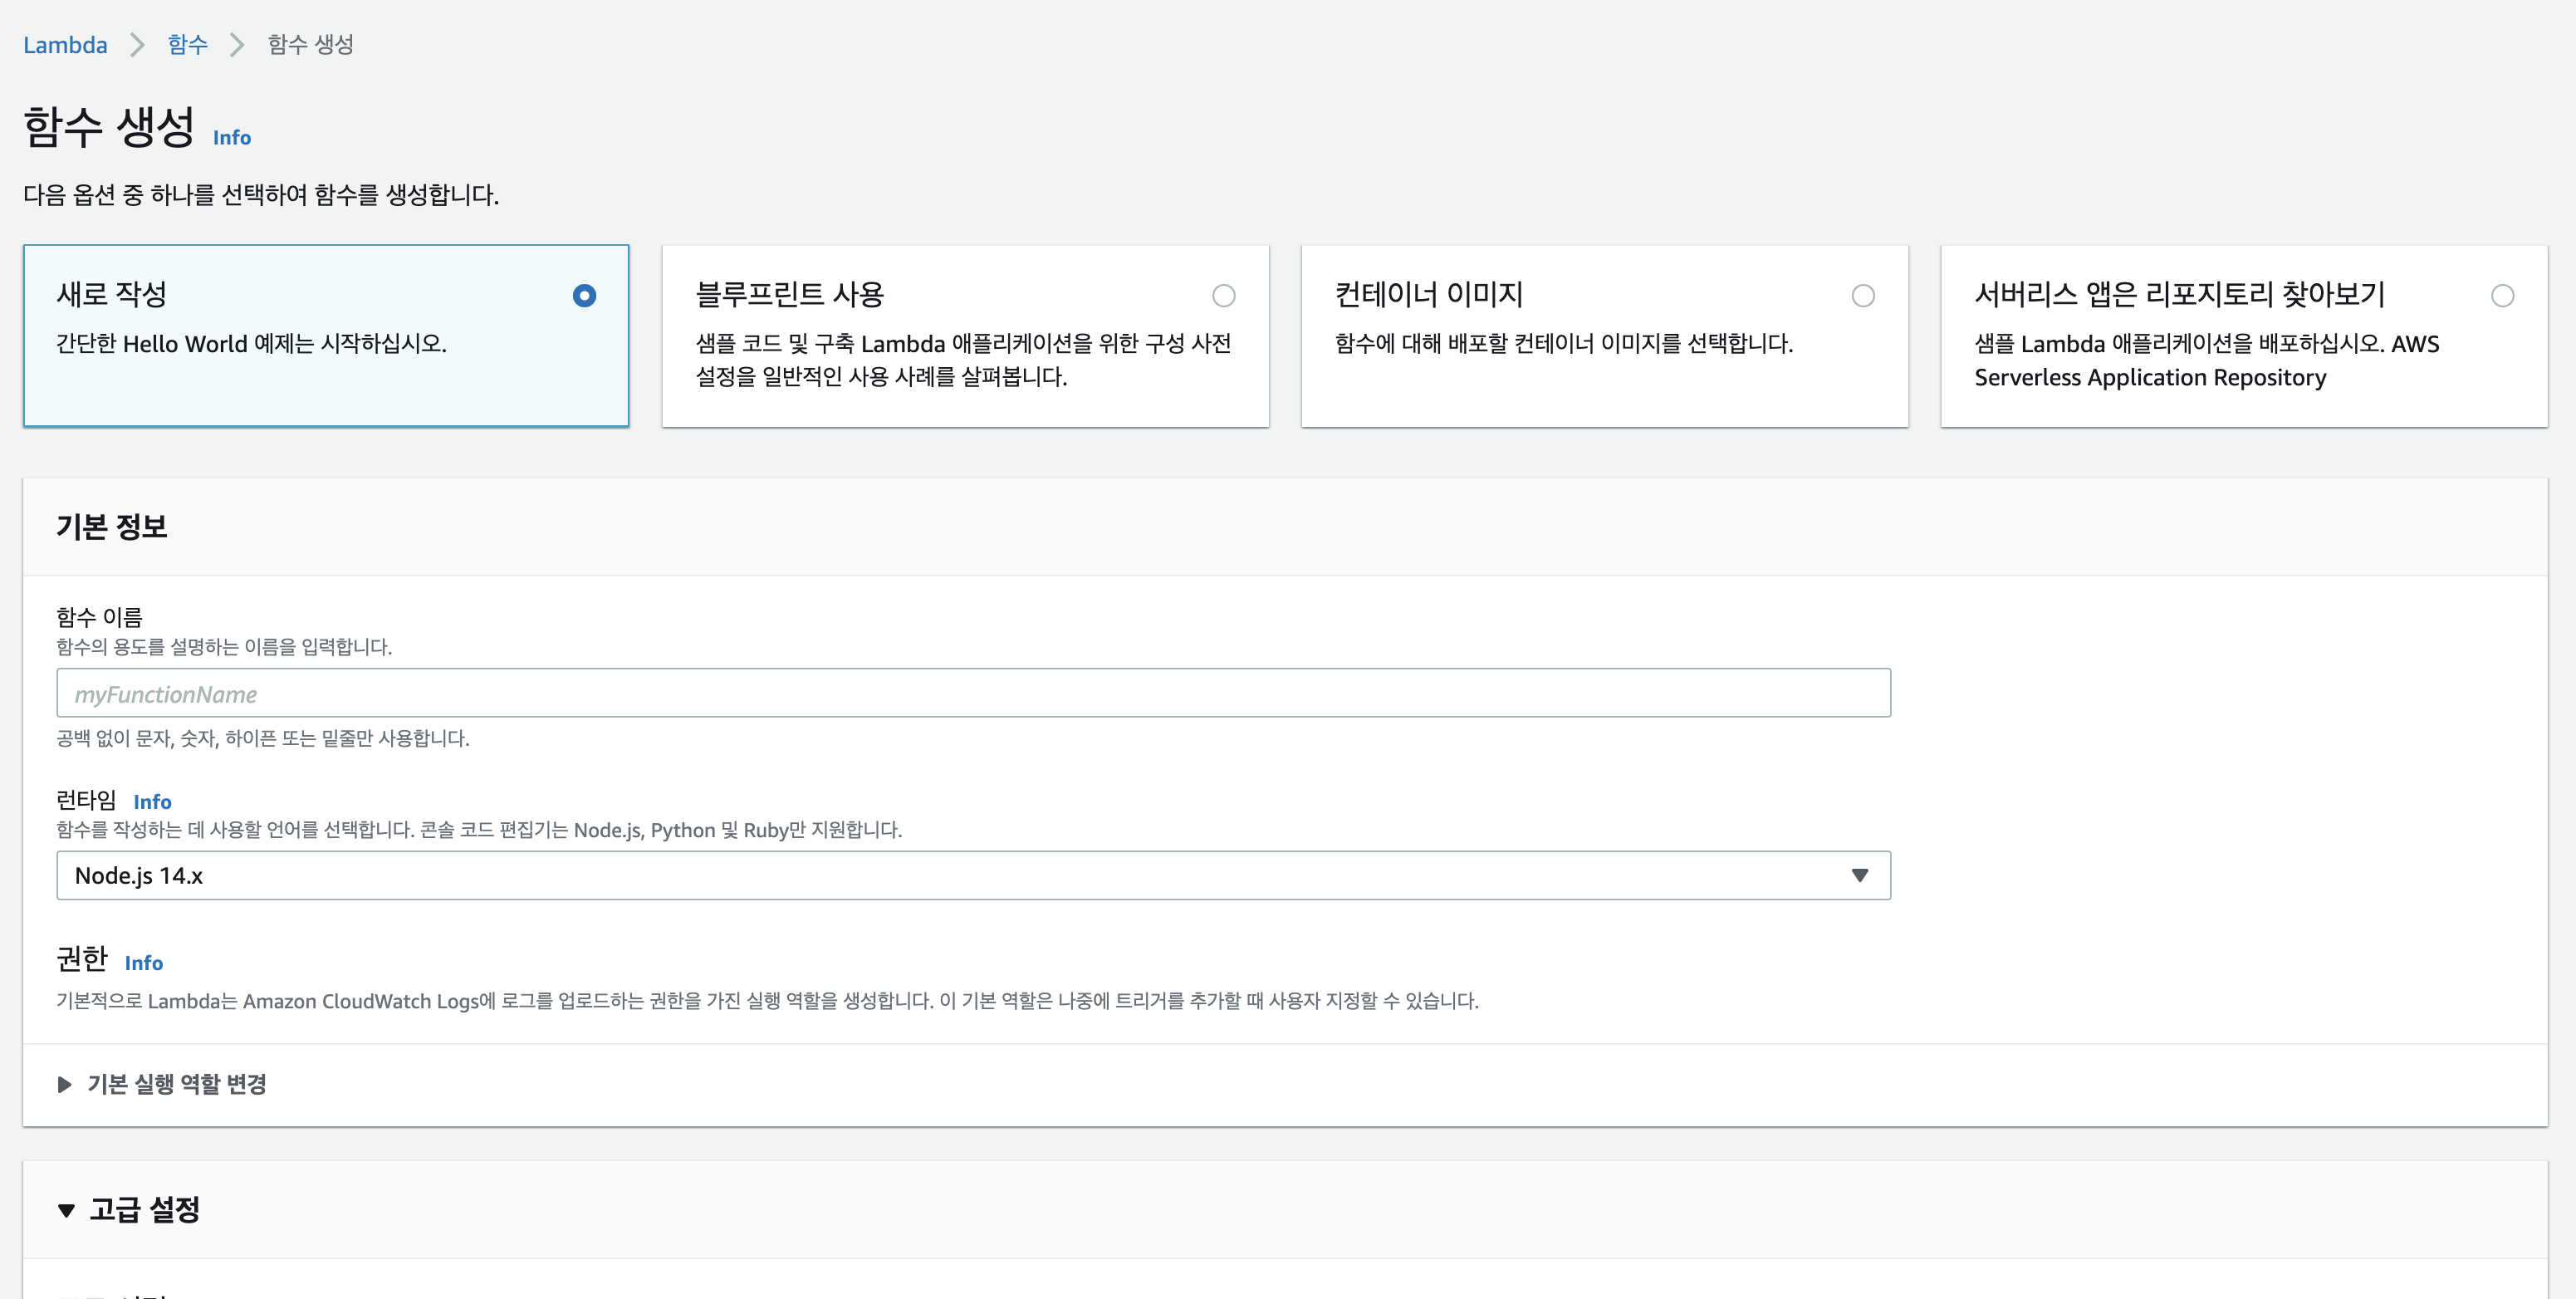Click the breadcrumb chevron after Lambda
The image size is (2576, 1299).
click(138, 45)
